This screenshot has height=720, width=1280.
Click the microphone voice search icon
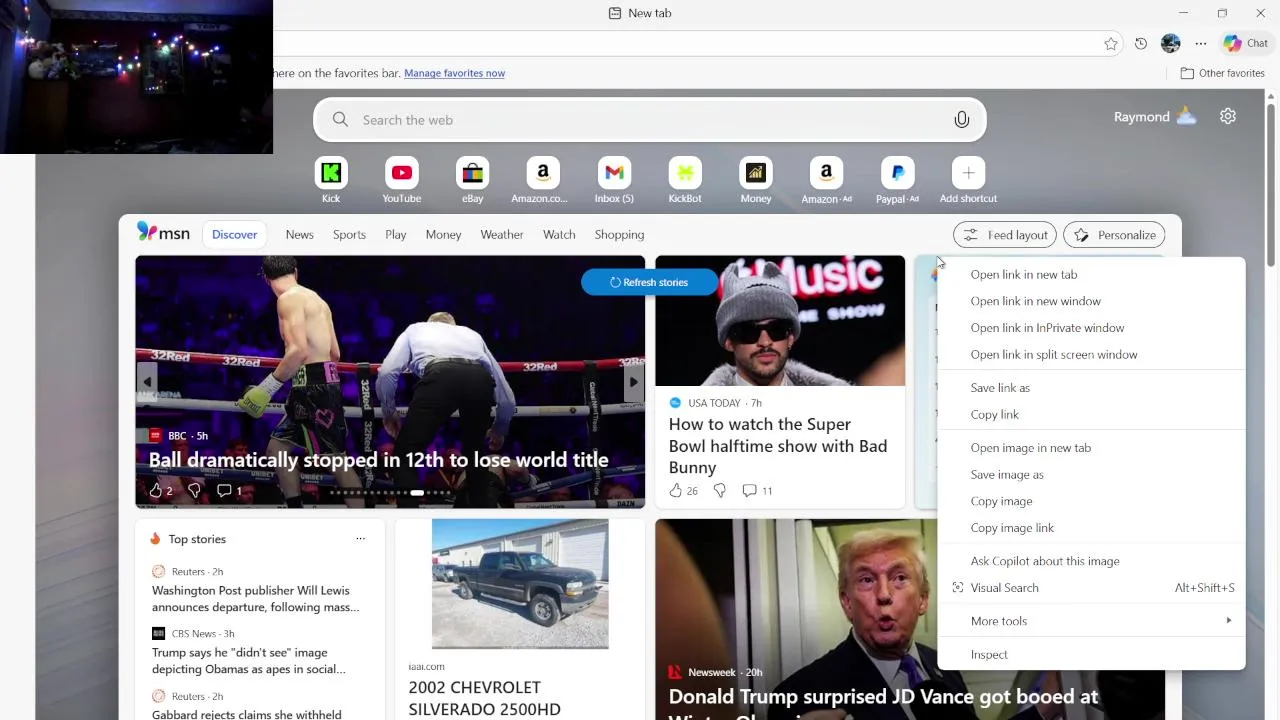[x=961, y=120]
